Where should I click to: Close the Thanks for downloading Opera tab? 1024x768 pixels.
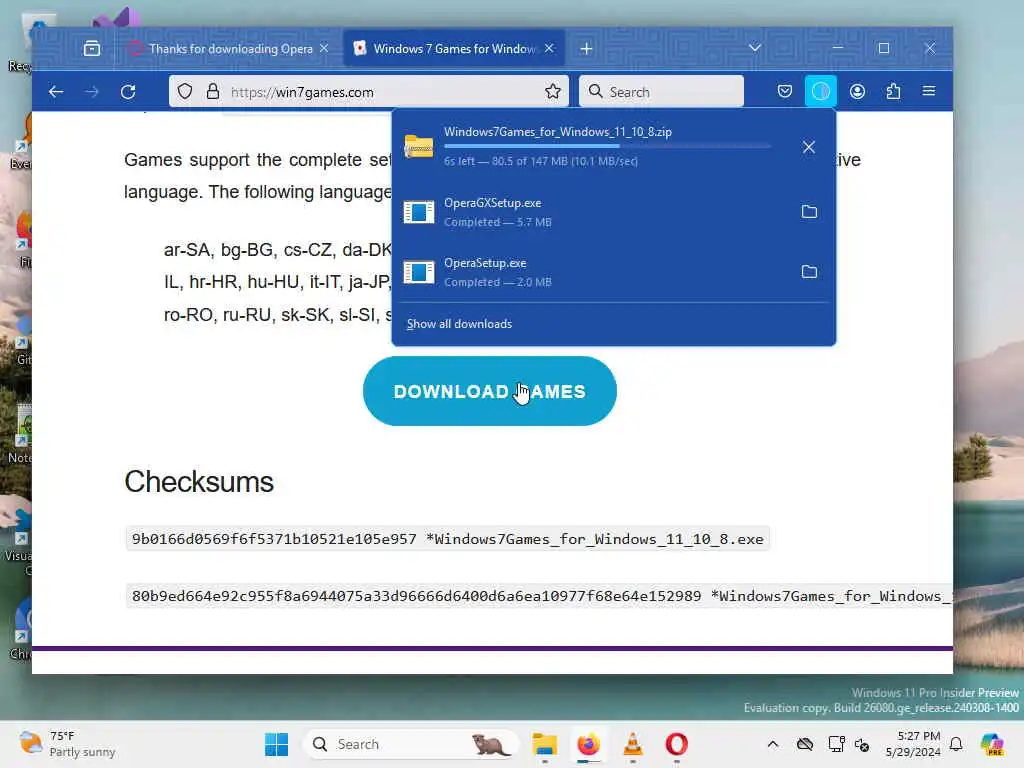point(324,48)
